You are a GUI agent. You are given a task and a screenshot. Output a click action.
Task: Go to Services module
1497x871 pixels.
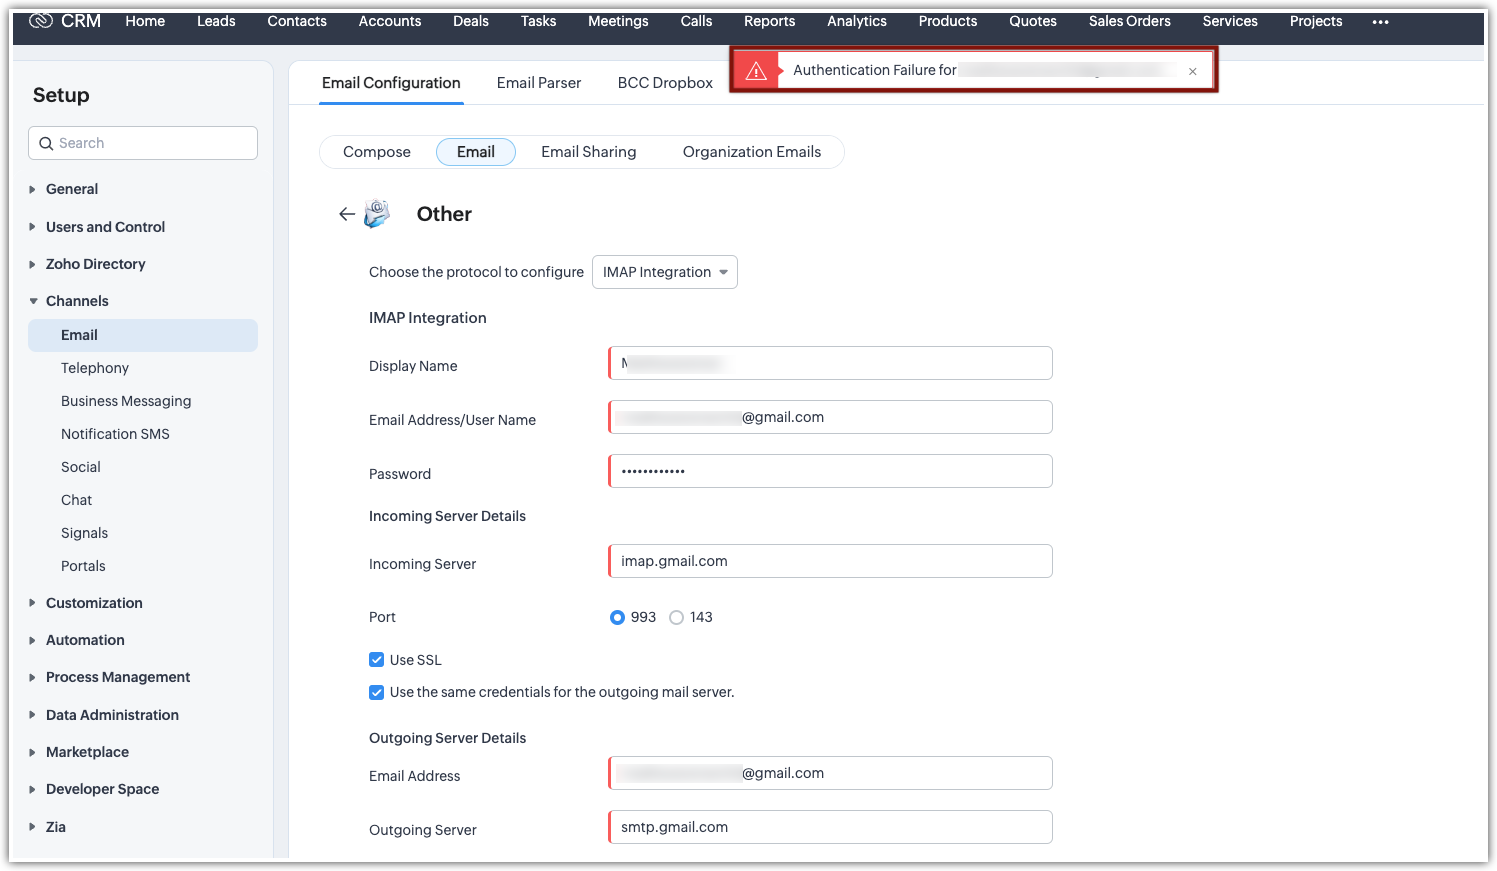click(1230, 21)
